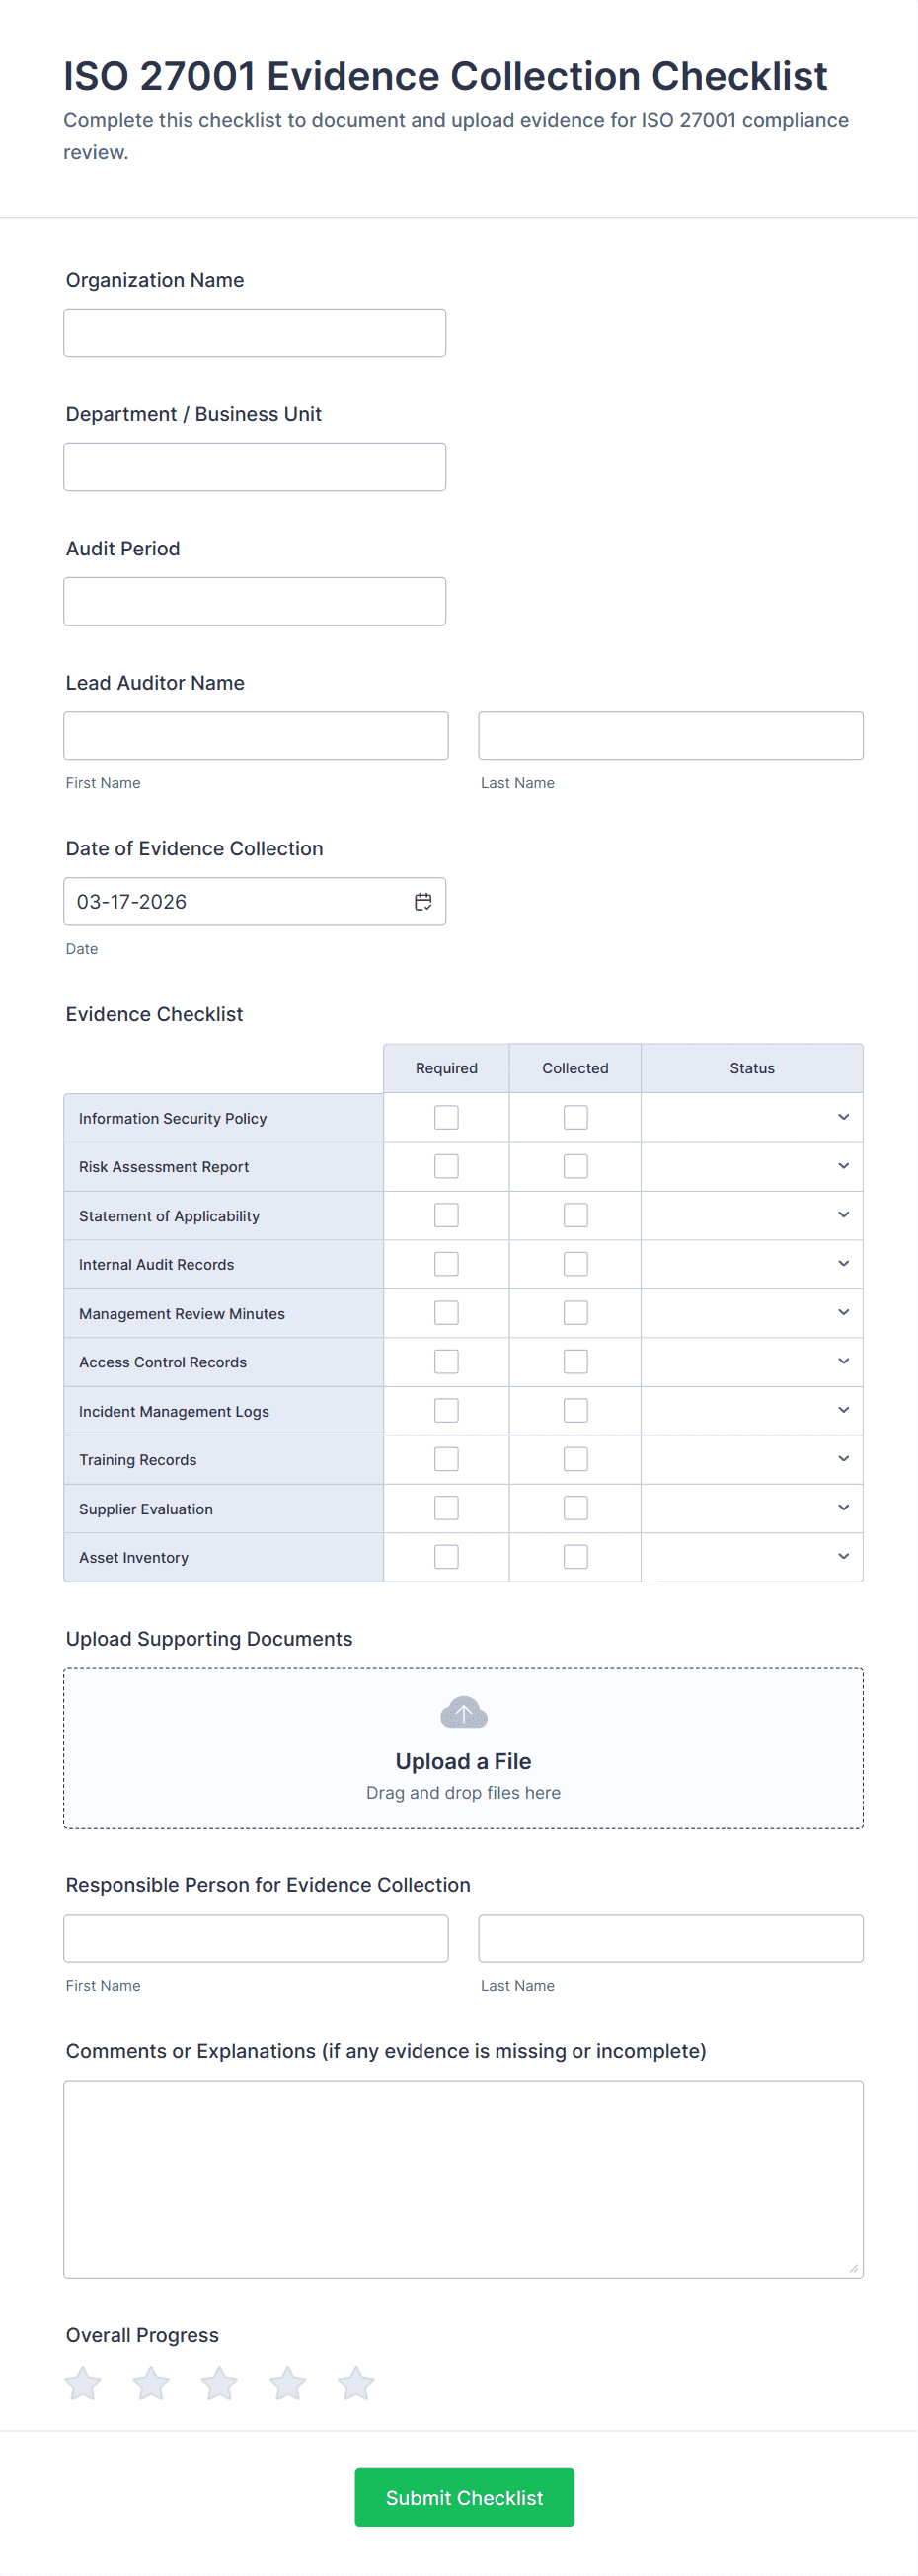Check Required for Information Security Policy
This screenshot has height=2576, width=918.
[x=446, y=1117]
